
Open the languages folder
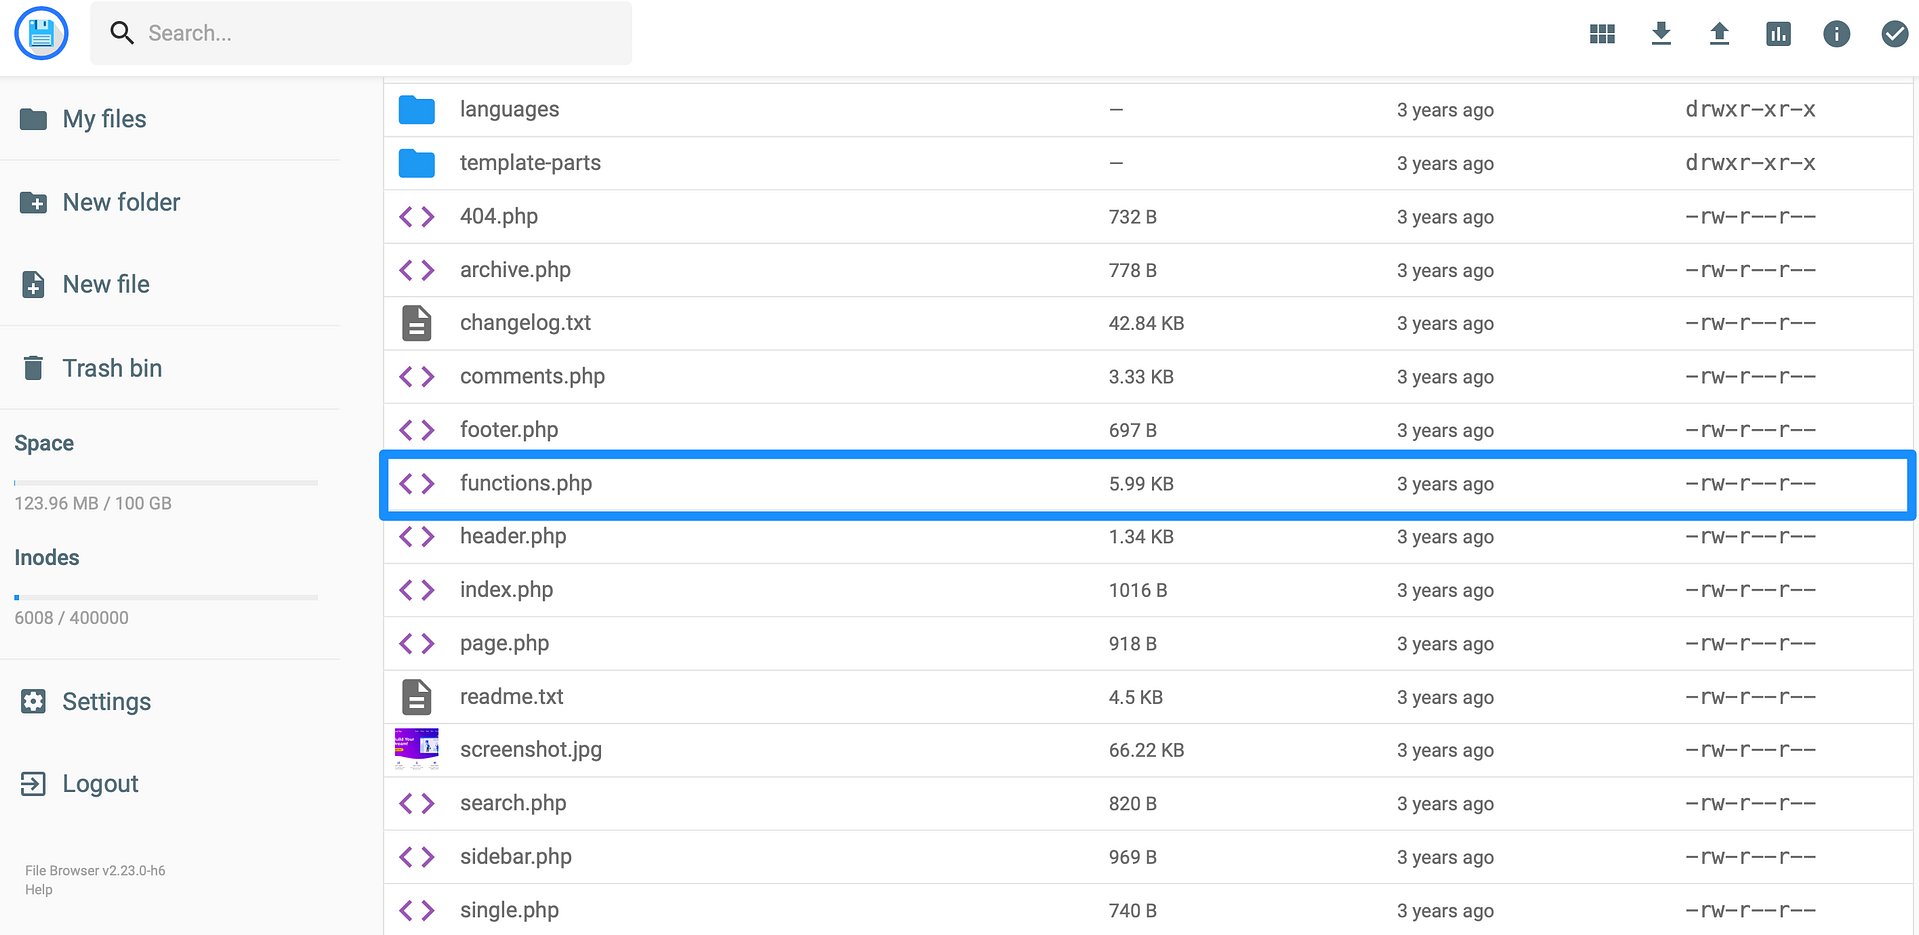click(x=510, y=109)
